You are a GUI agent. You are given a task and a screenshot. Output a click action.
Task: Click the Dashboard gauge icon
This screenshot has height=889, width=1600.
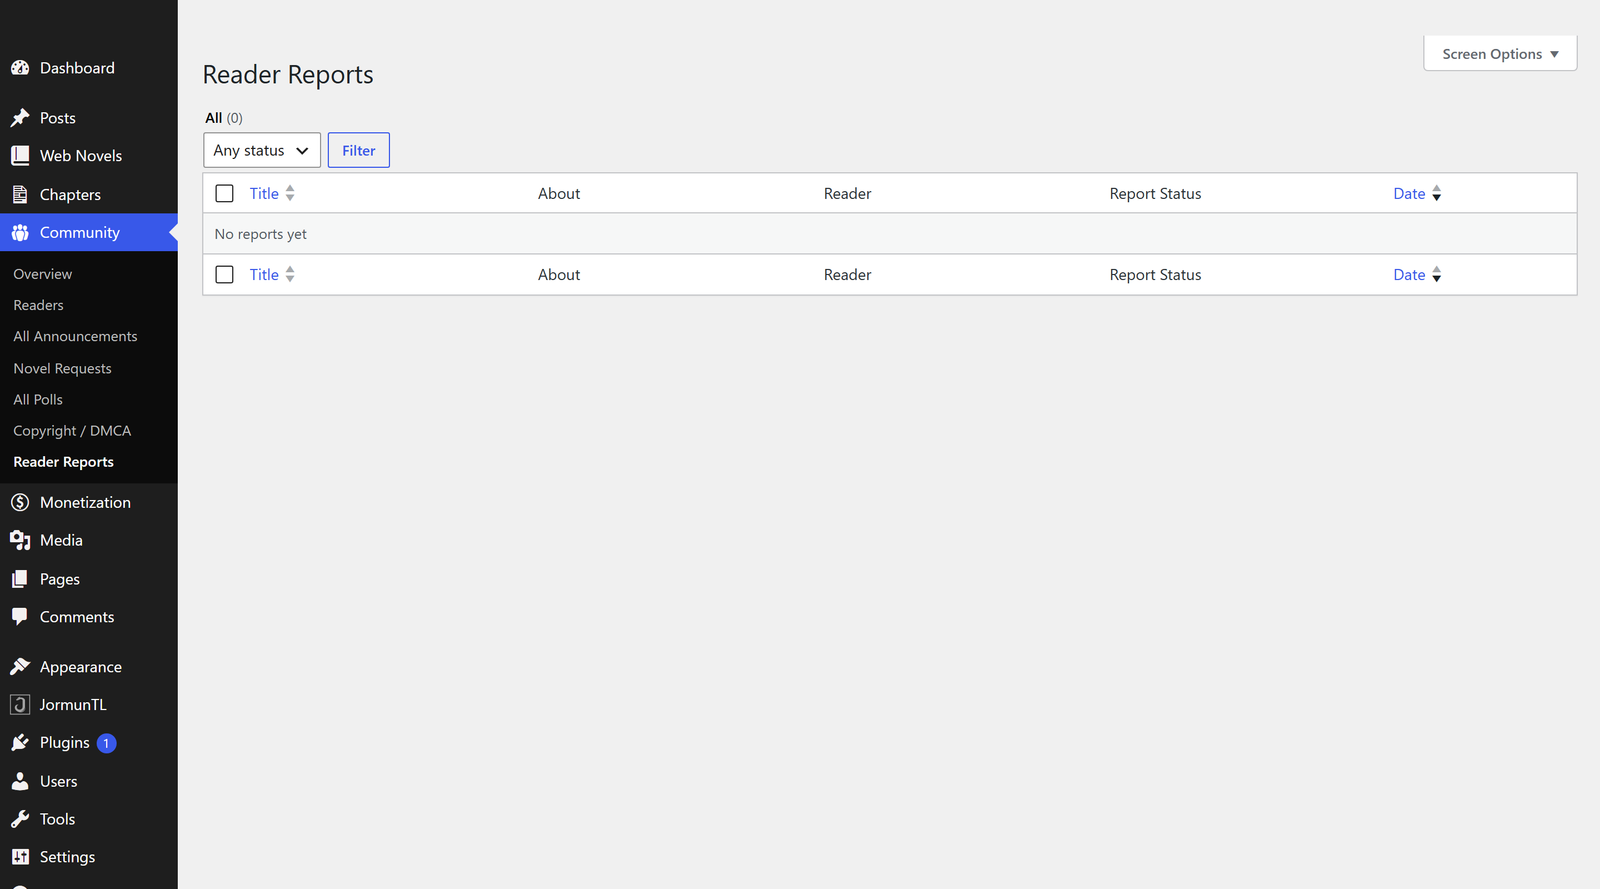tap(20, 68)
